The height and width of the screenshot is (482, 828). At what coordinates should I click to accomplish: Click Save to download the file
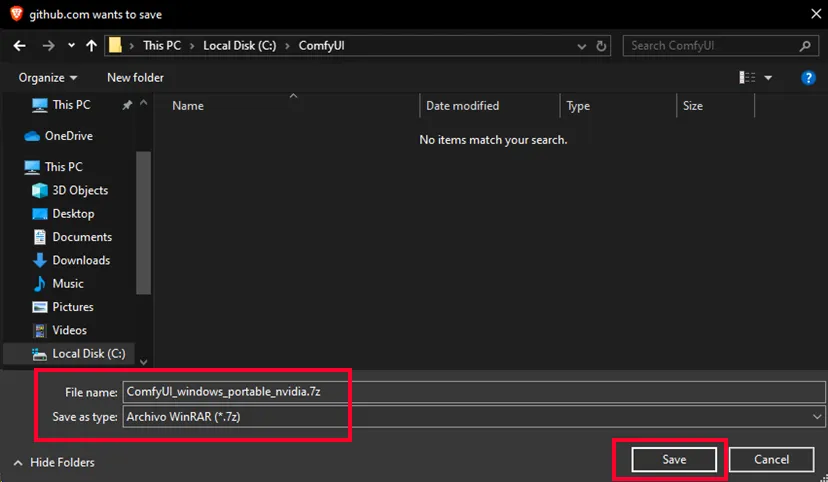674,460
